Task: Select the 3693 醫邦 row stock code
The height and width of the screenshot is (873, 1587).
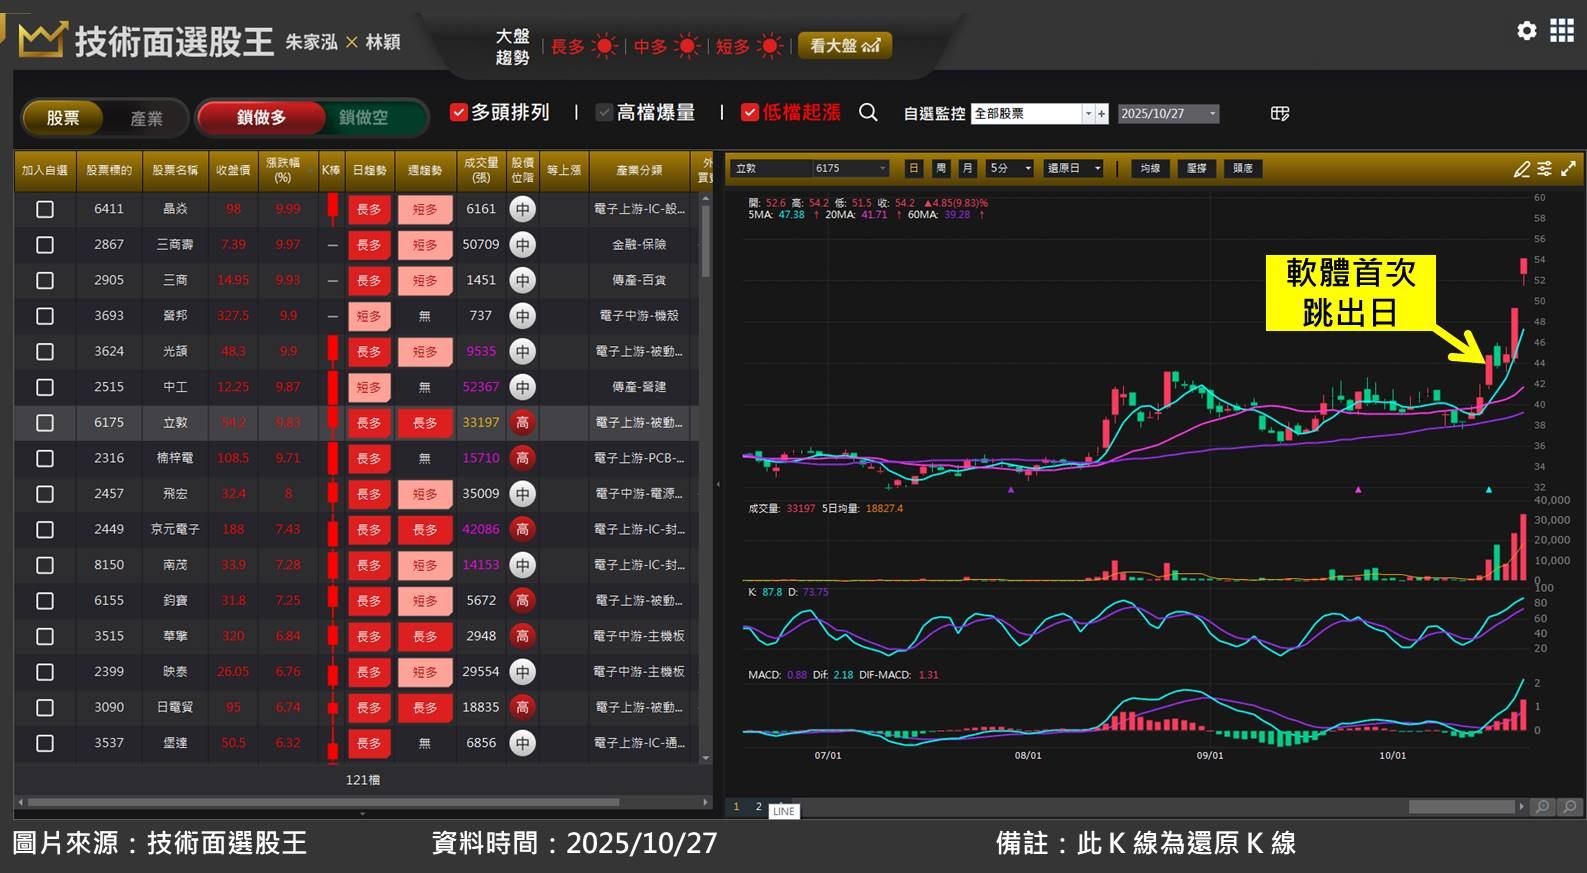Action: 109,316
